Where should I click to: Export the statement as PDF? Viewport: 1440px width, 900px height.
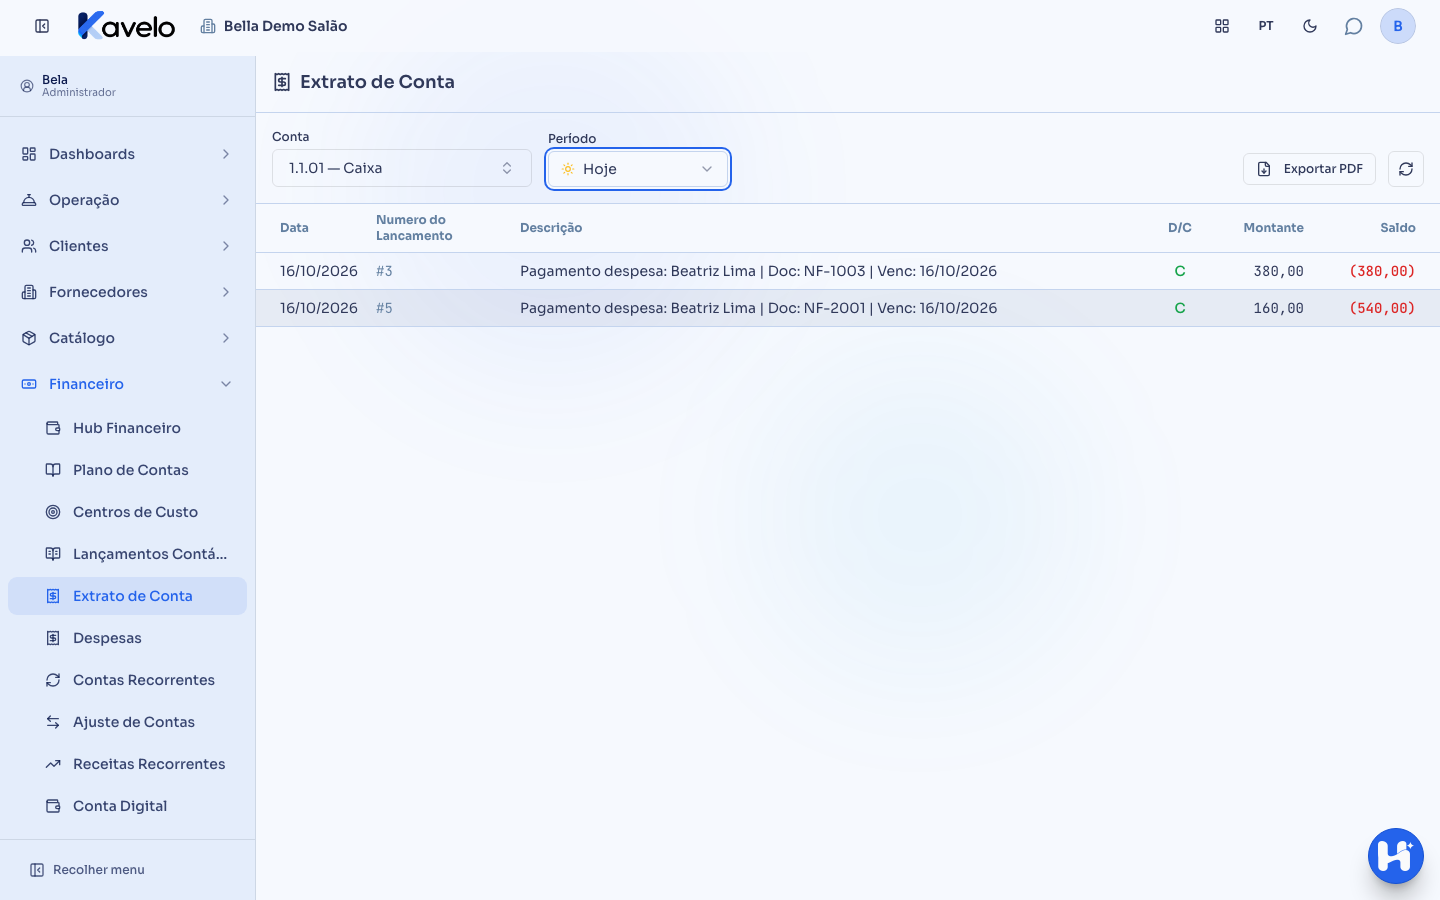[x=1309, y=169]
